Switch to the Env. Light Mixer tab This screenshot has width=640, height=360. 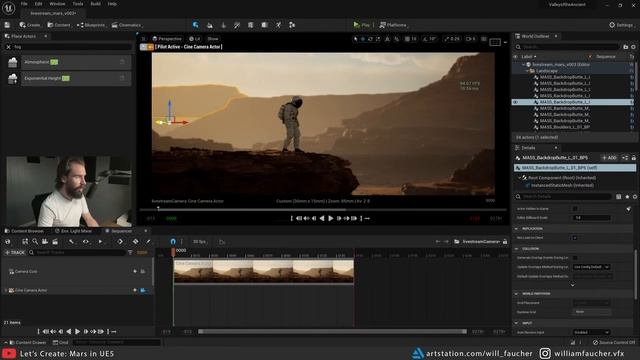coord(74,231)
